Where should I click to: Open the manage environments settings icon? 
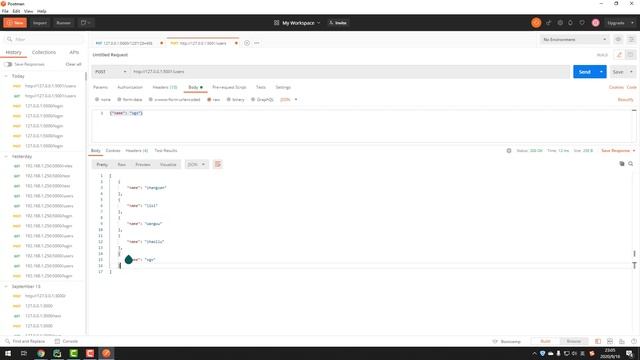coord(631,40)
